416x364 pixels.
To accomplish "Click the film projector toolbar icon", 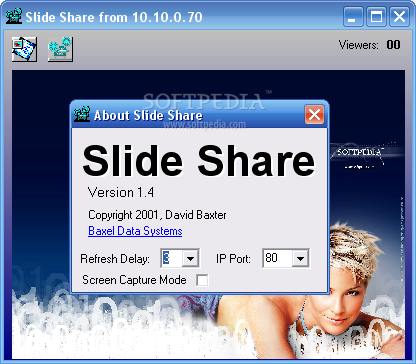I will coord(60,49).
